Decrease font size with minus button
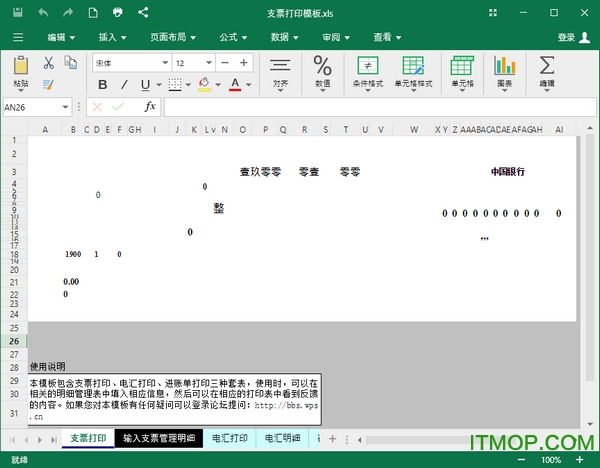Viewport: 600px width, 468px height. point(225,63)
